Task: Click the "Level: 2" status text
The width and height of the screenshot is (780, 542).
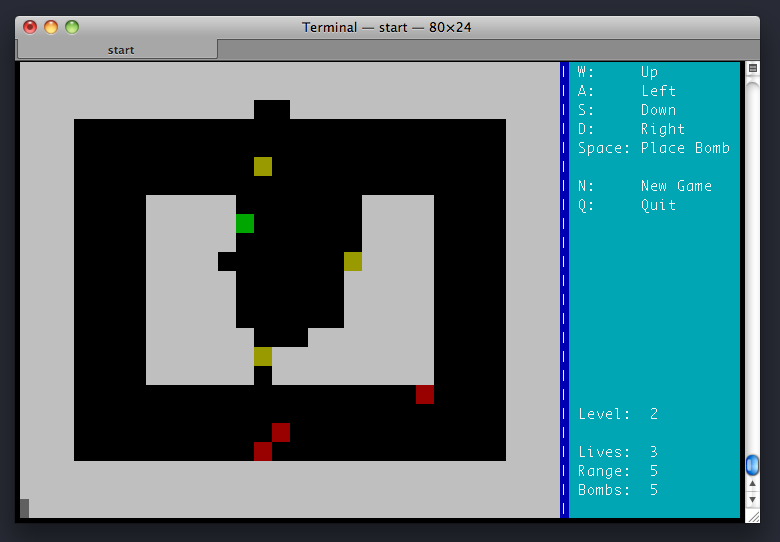Action: 618,414
